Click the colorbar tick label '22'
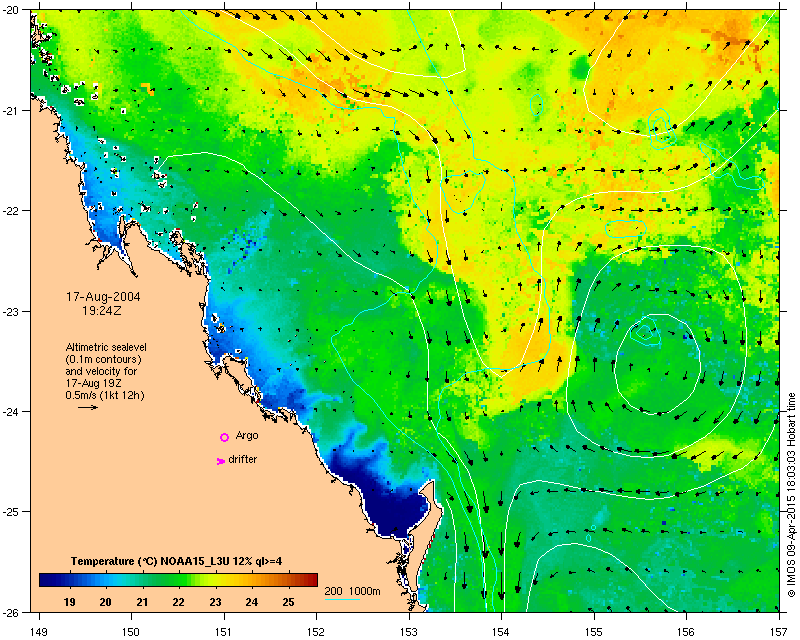800x640 pixels. tap(179, 602)
